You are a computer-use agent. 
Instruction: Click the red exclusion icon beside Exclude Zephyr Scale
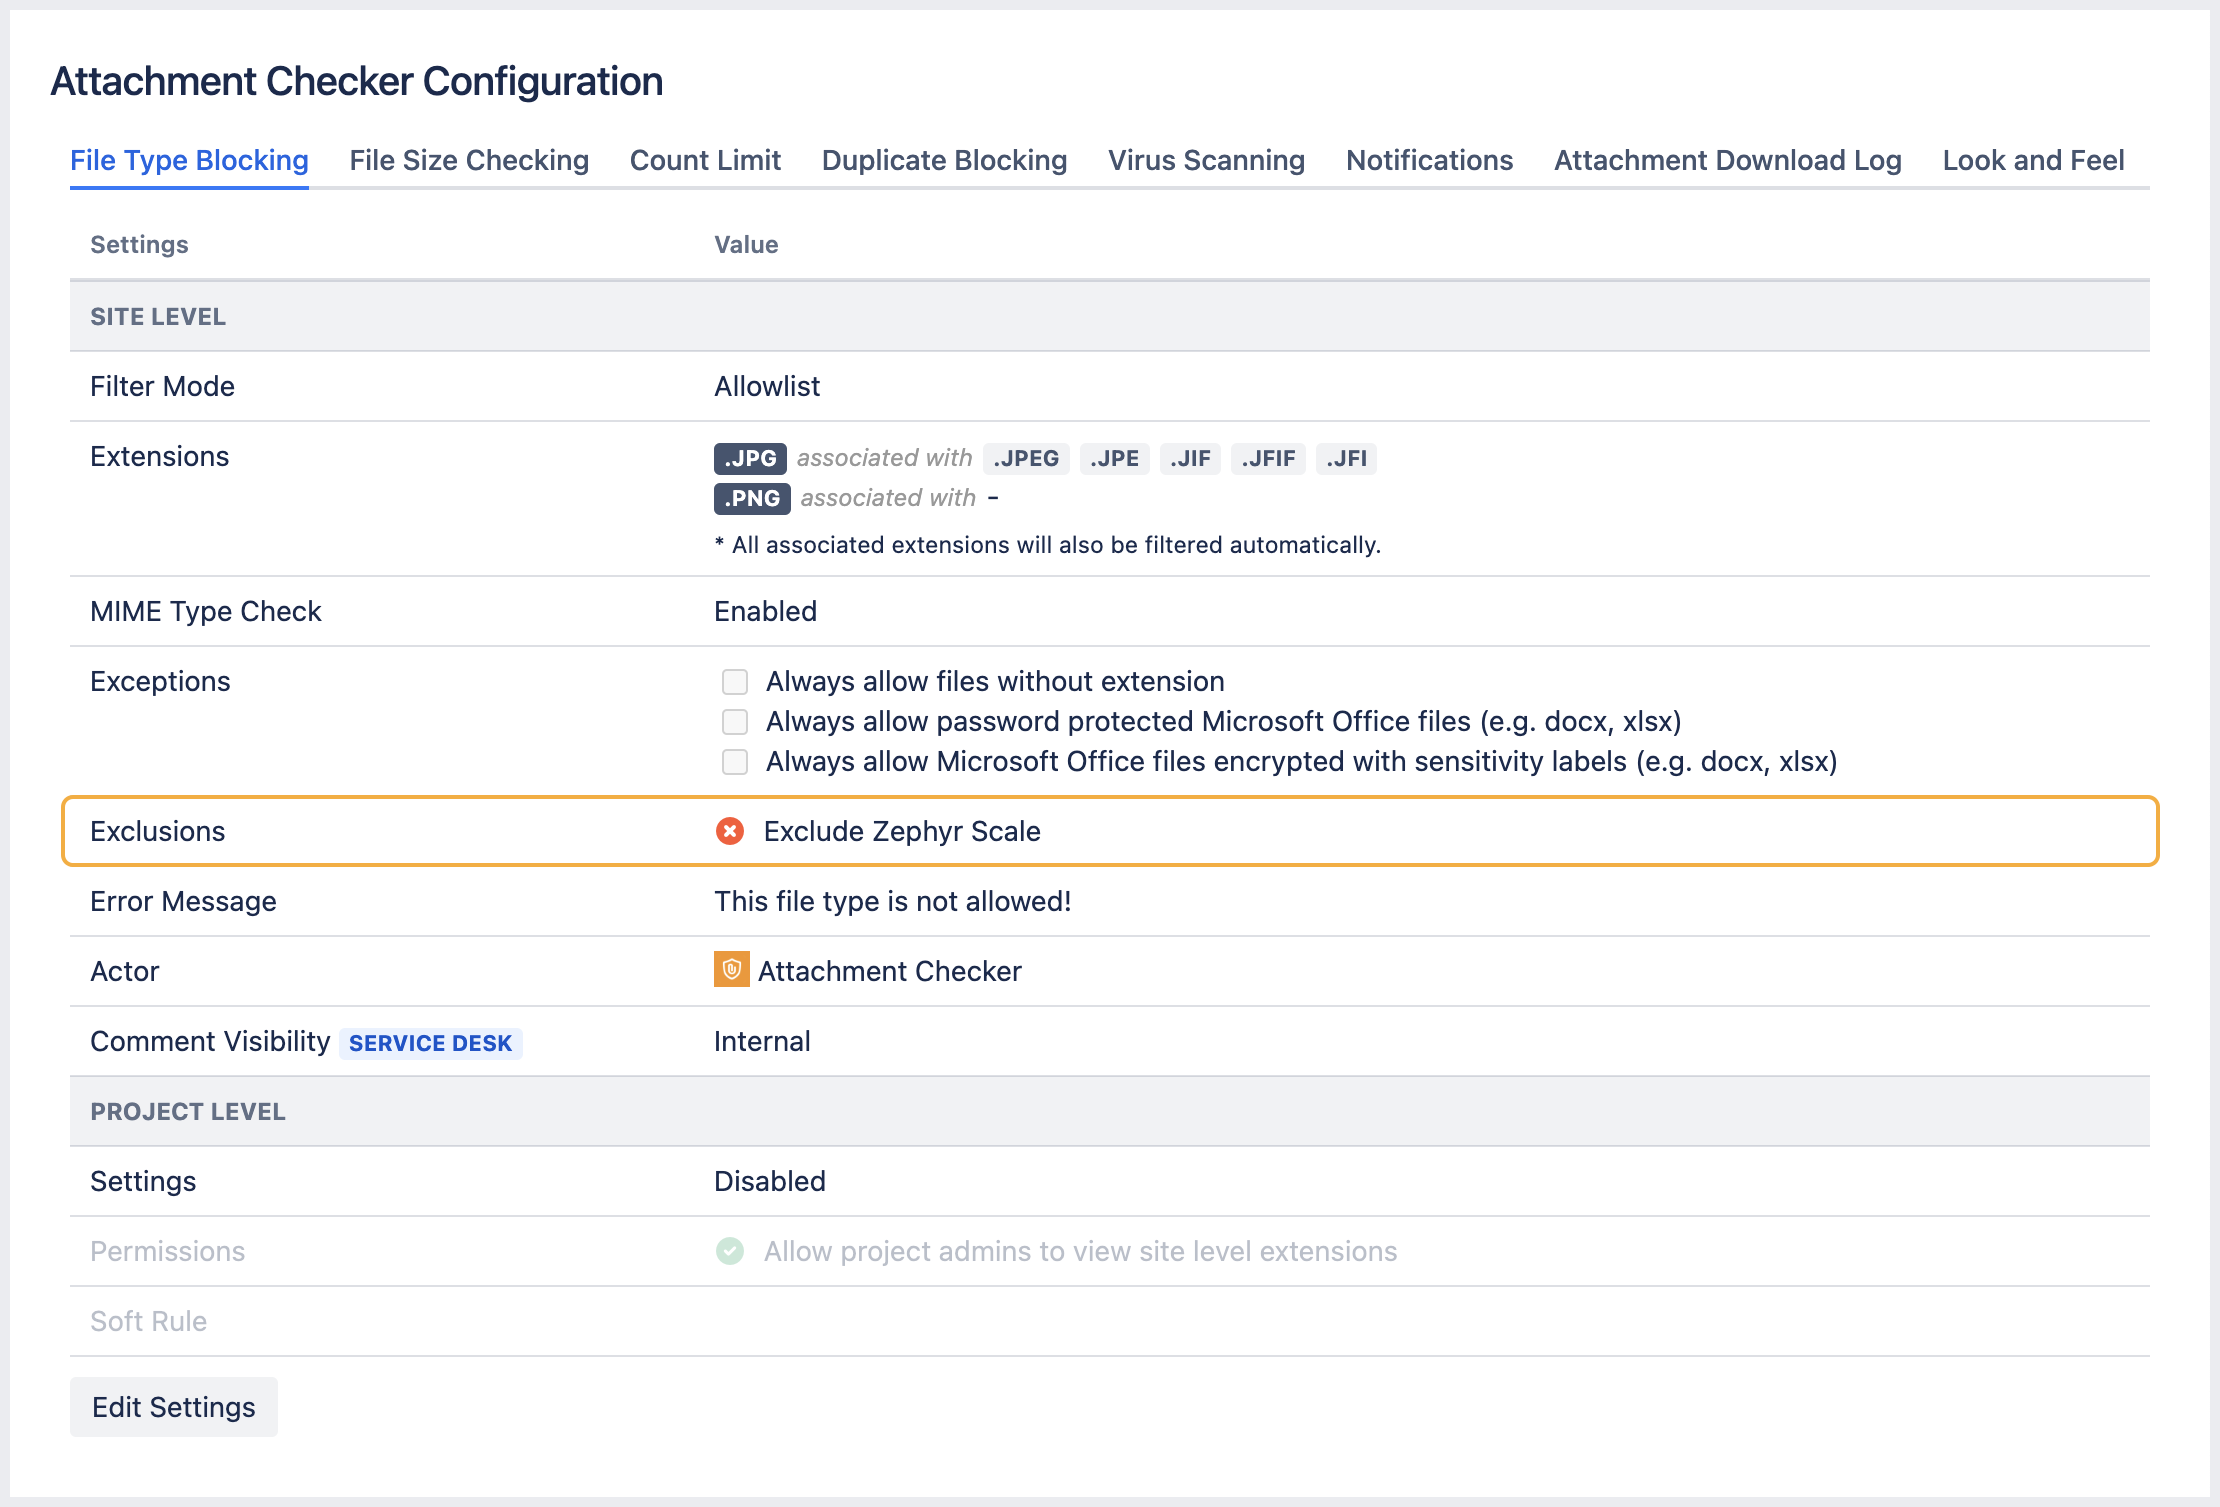coord(733,831)
